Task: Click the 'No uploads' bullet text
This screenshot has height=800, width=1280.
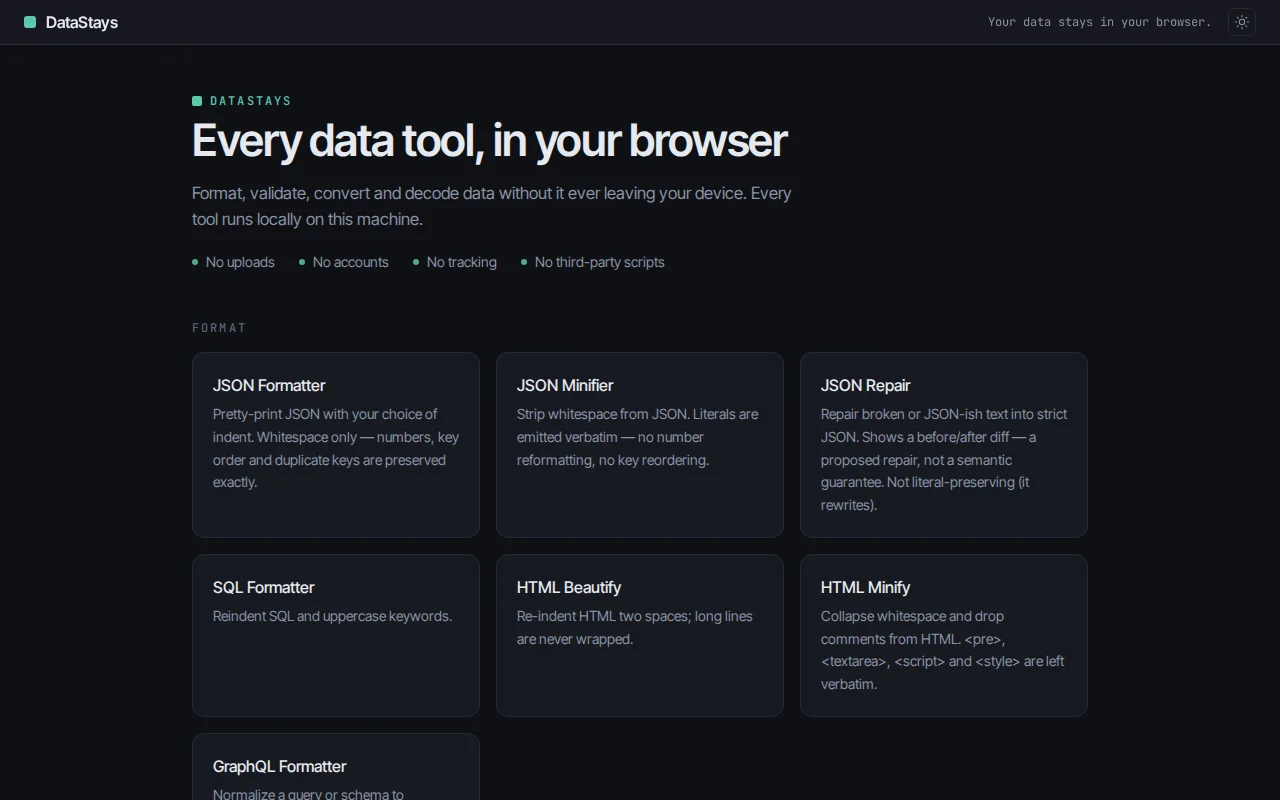Action: [x=240, y=262]
